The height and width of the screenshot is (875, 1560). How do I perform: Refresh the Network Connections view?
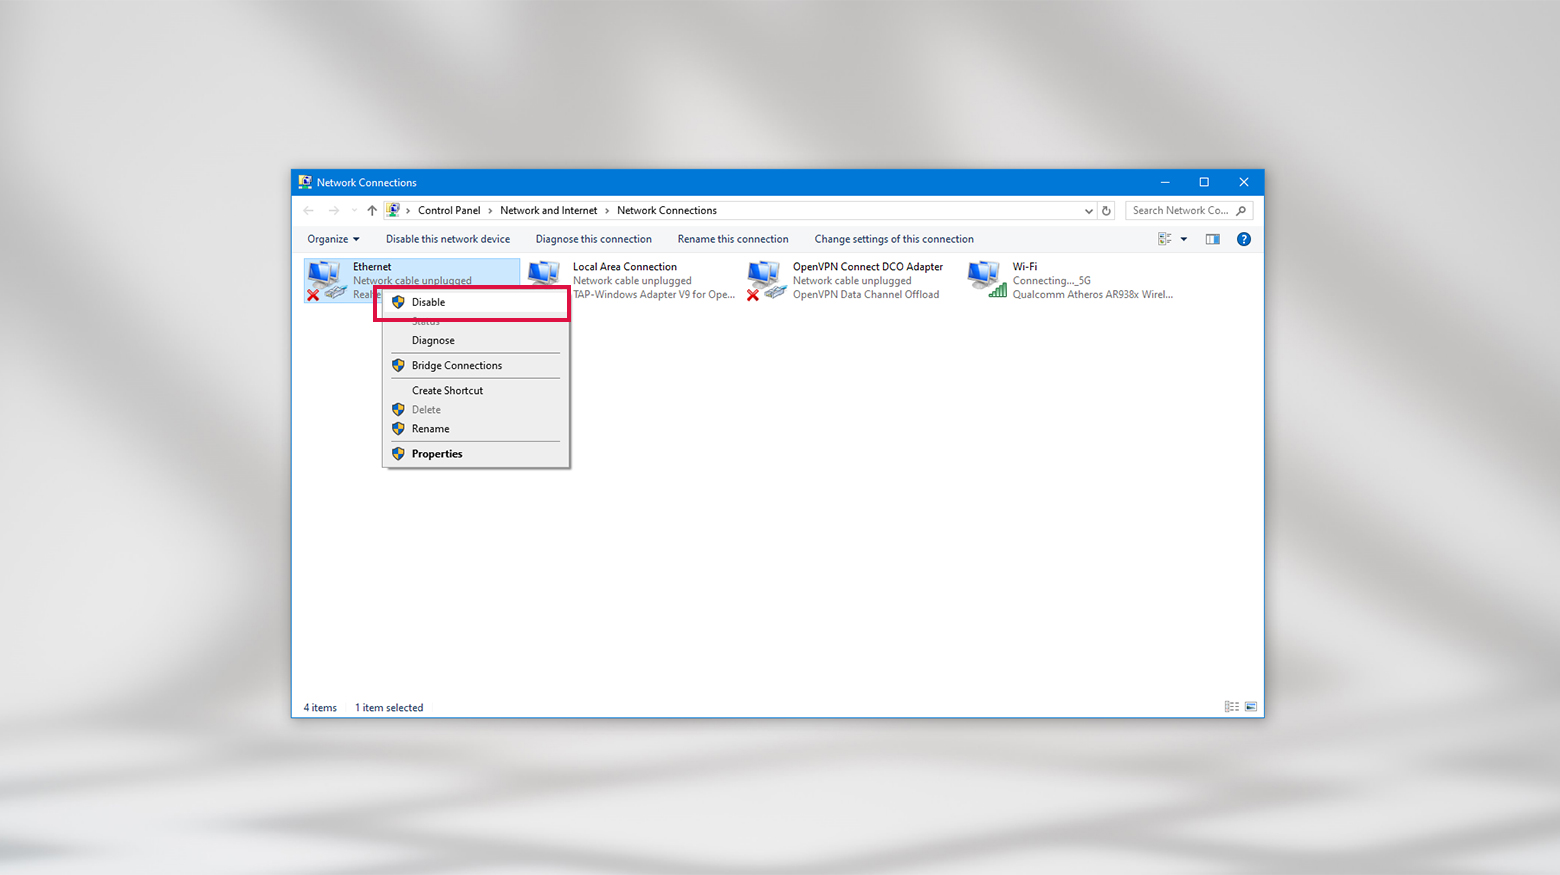[1106, 210]
